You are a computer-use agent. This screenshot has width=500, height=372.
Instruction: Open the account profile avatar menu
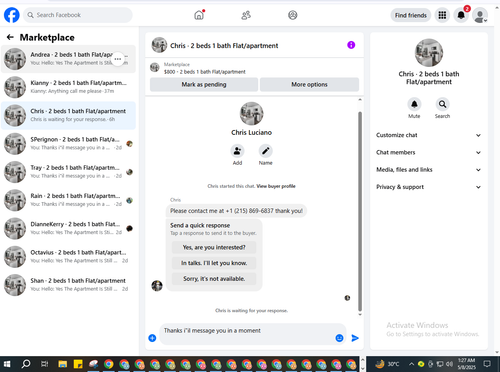pos(480,15)
